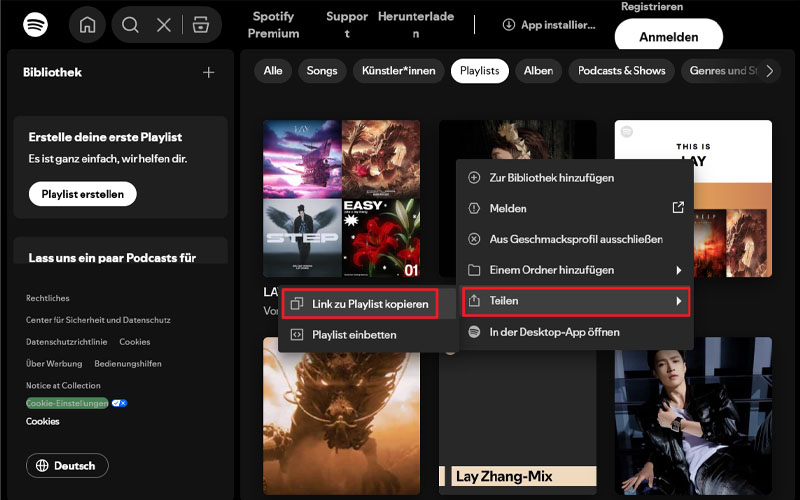Select the Playlists filter tab
Viewport: 800px width, 500px height.
click(x=480, y=71)
